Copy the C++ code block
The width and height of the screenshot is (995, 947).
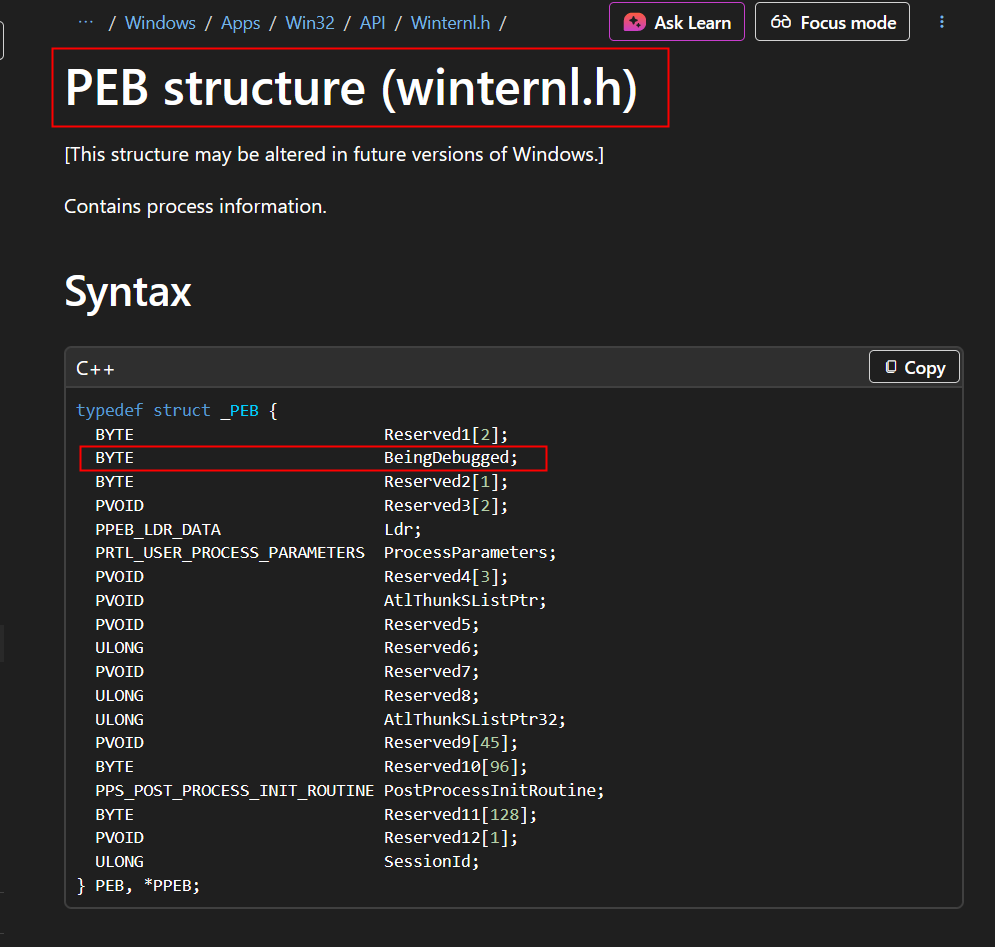coord(914,367)
